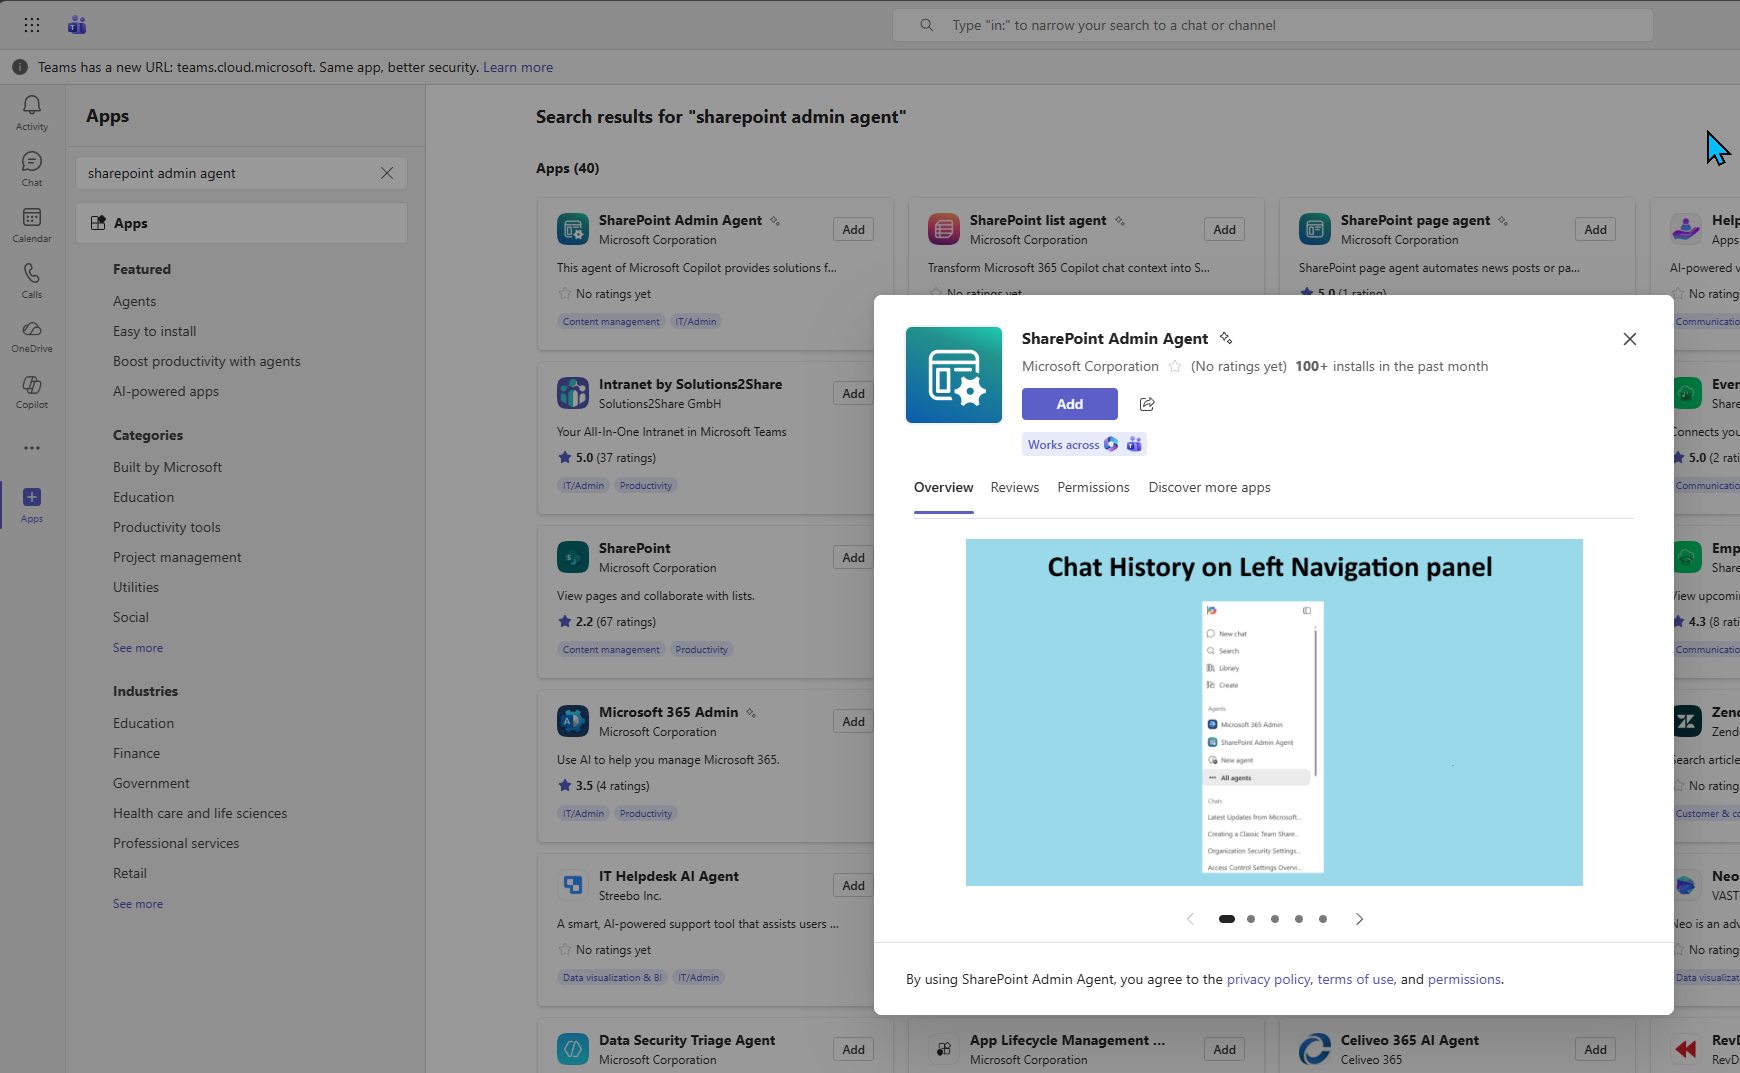1740x1073 pixels.
Task: Add the SharePoint list agent
Action: [x=1224, y=229]
